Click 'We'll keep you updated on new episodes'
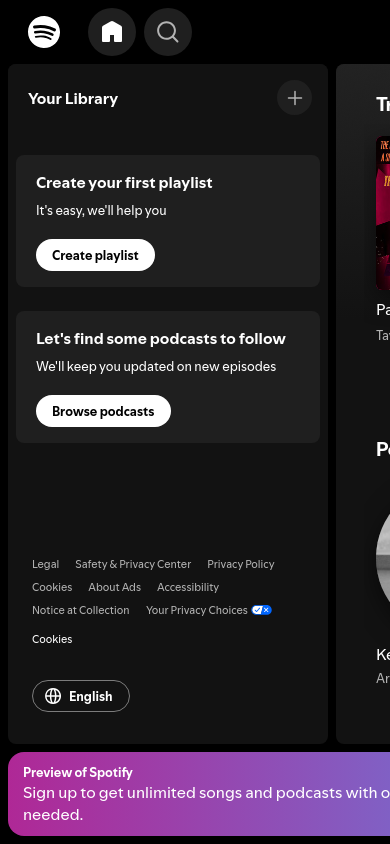 pyautogui.click(x=156, y=367)
